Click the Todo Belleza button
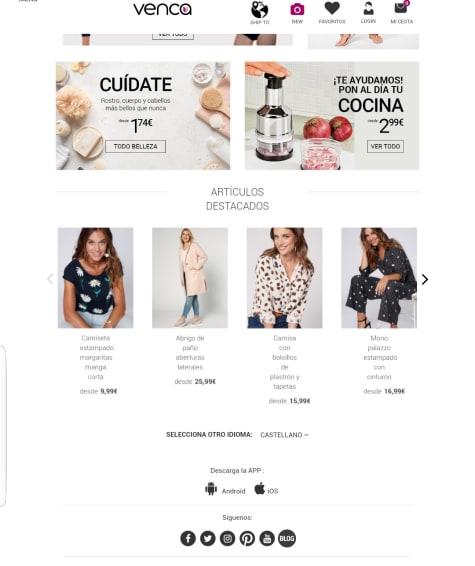 (x=135, y=147)
